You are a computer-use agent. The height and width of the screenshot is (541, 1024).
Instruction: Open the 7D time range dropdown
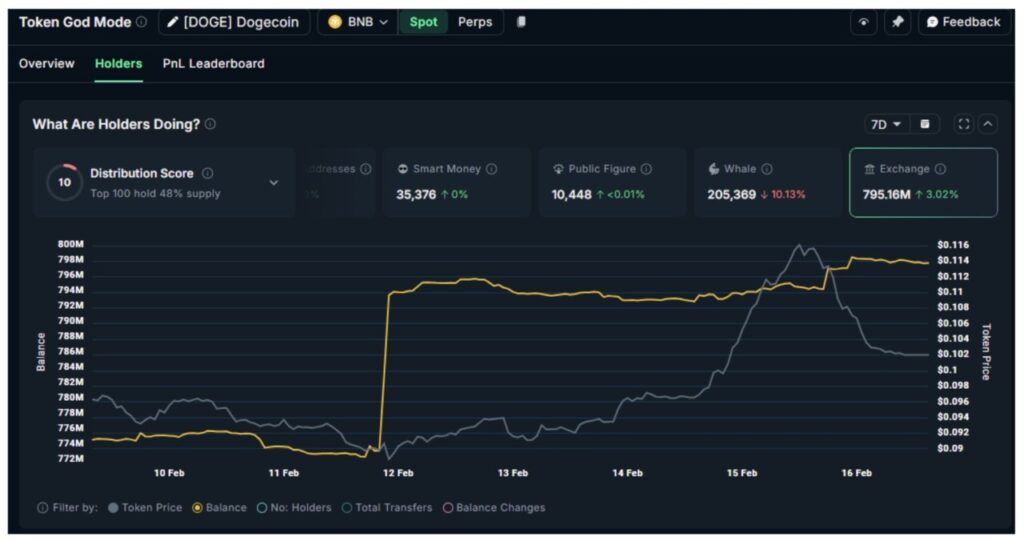885,124
